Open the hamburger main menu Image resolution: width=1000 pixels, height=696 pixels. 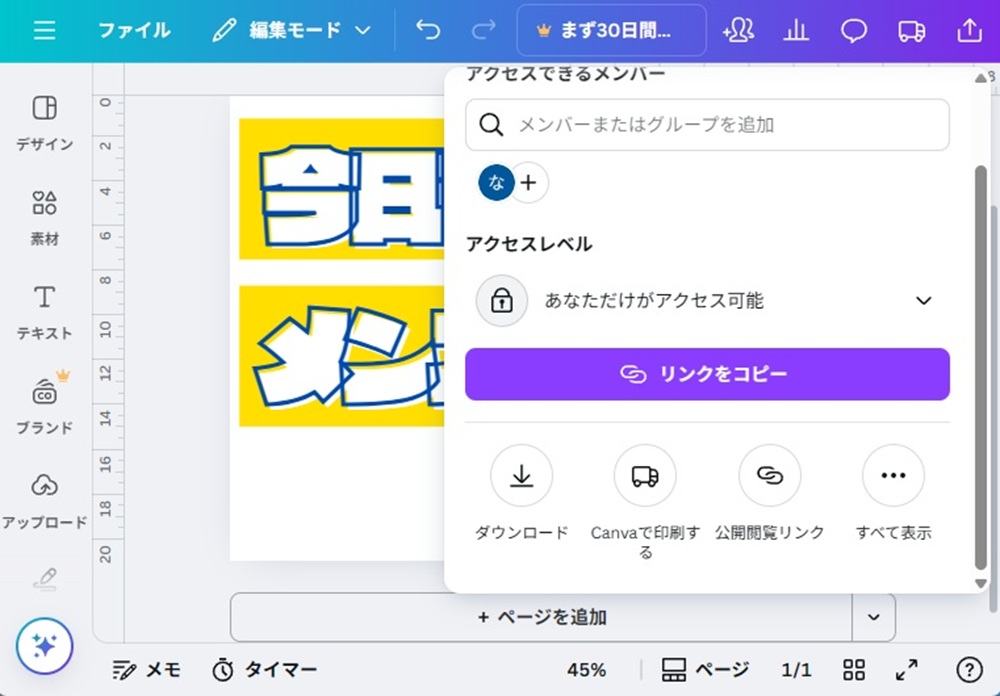[44, 31]
